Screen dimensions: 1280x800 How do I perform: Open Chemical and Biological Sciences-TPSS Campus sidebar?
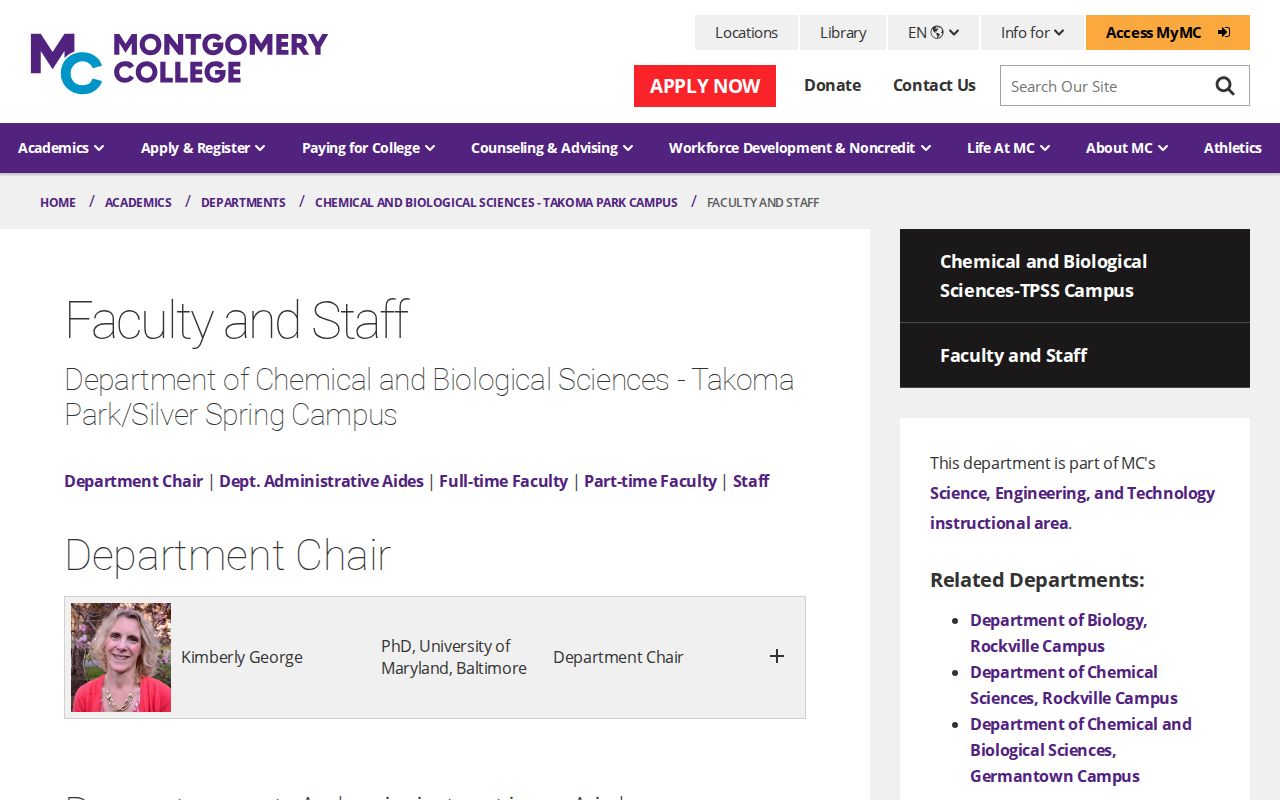1075,276
